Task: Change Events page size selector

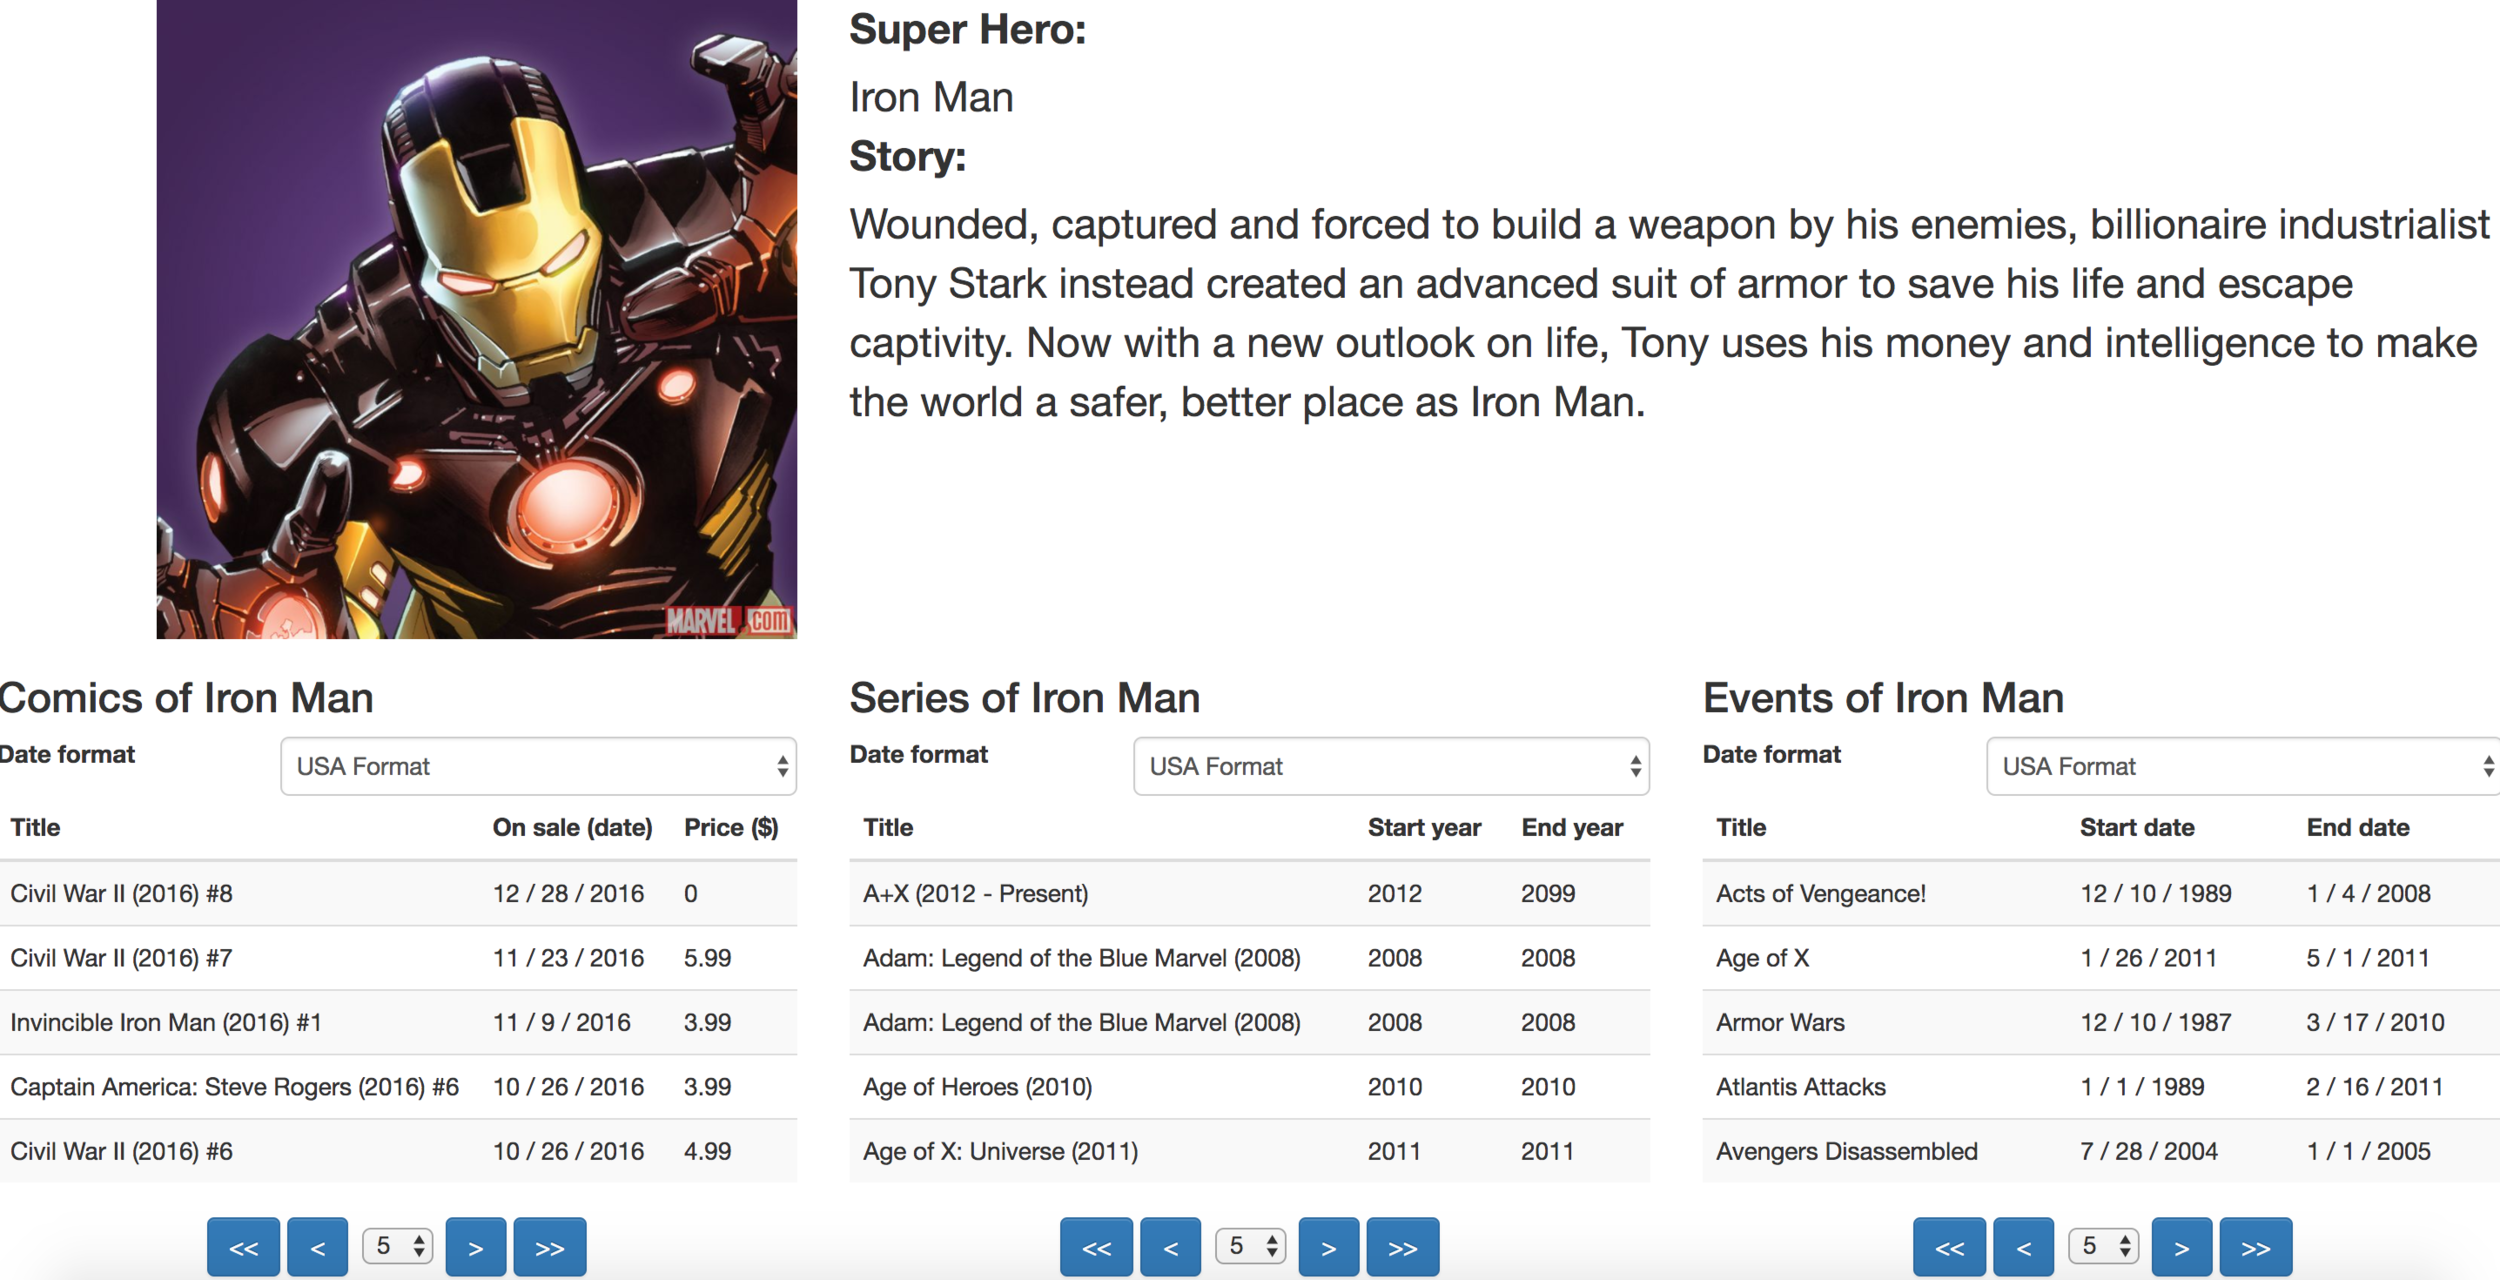Action: click(x=2104, y=1246)
